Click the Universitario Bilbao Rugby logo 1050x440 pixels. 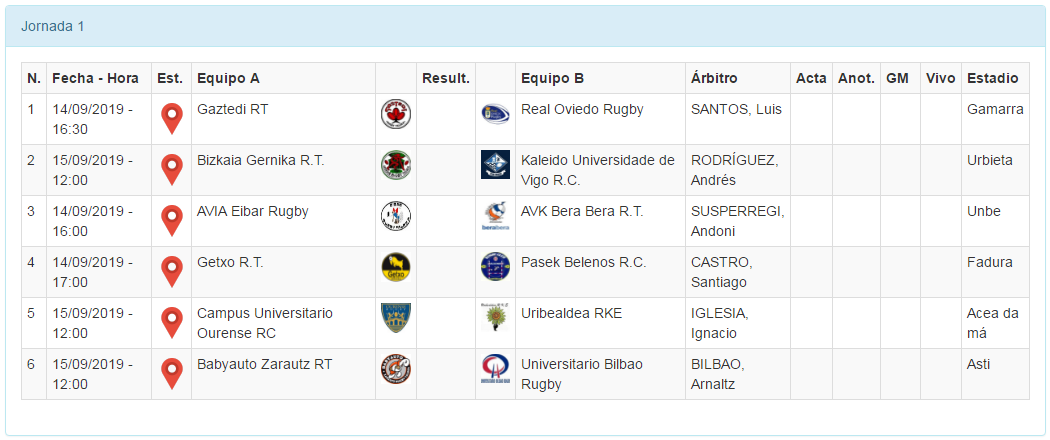tap(495, 369)
